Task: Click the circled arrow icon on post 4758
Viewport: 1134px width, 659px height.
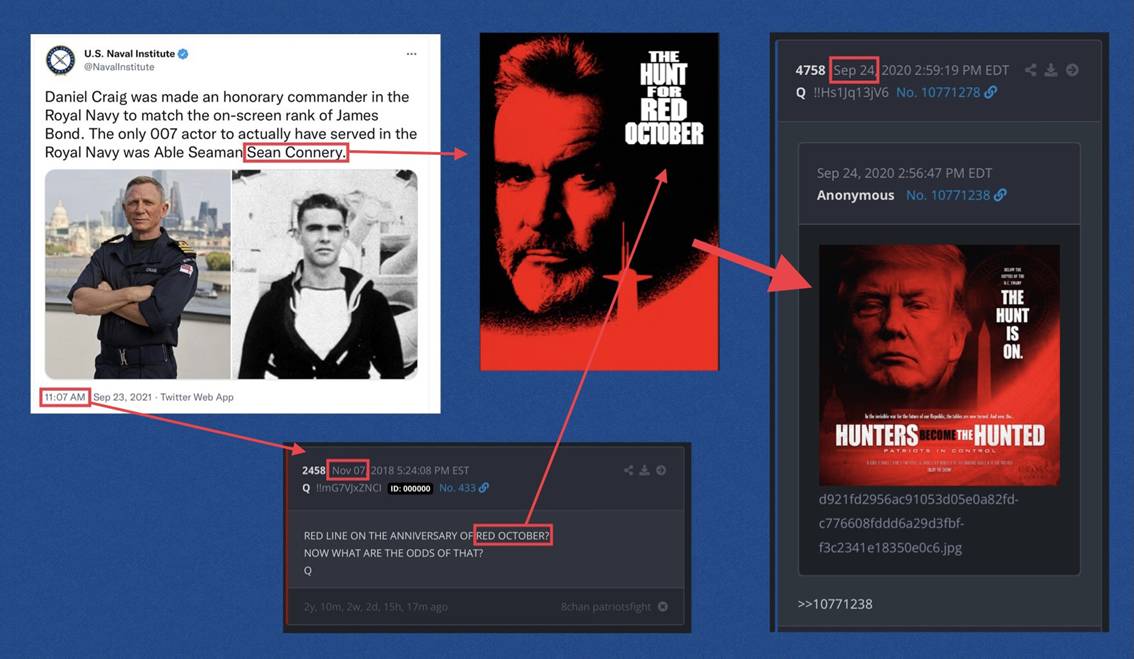Action: point(1072,70)
